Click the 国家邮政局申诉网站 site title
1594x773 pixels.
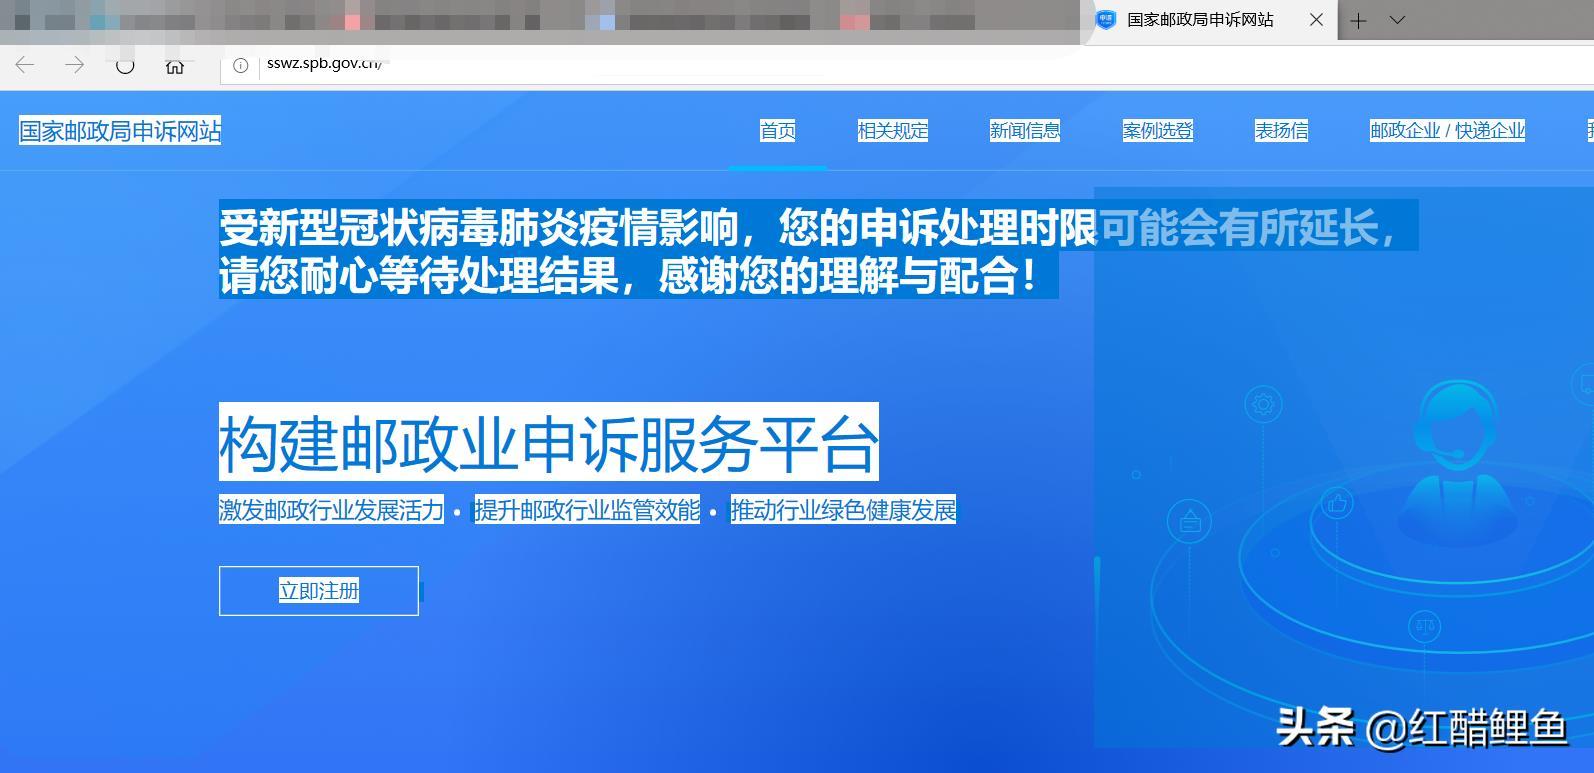tap(120, 131)
